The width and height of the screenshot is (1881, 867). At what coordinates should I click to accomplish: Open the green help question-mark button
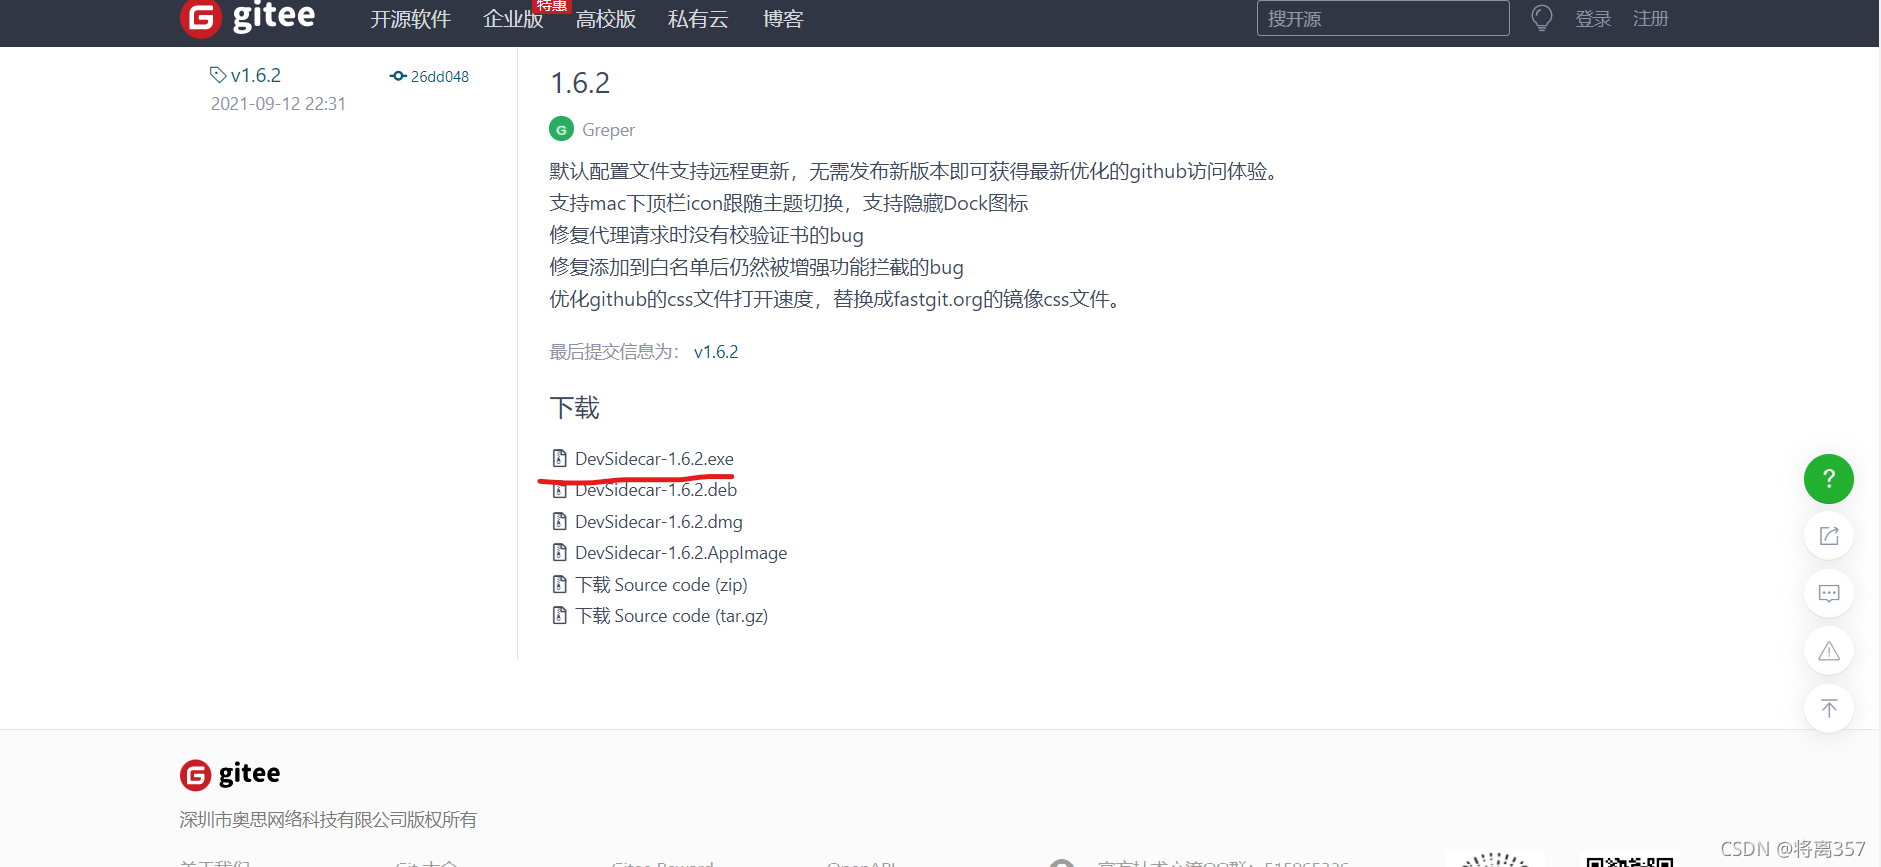pyautogui.click(x=1828, y=479)
